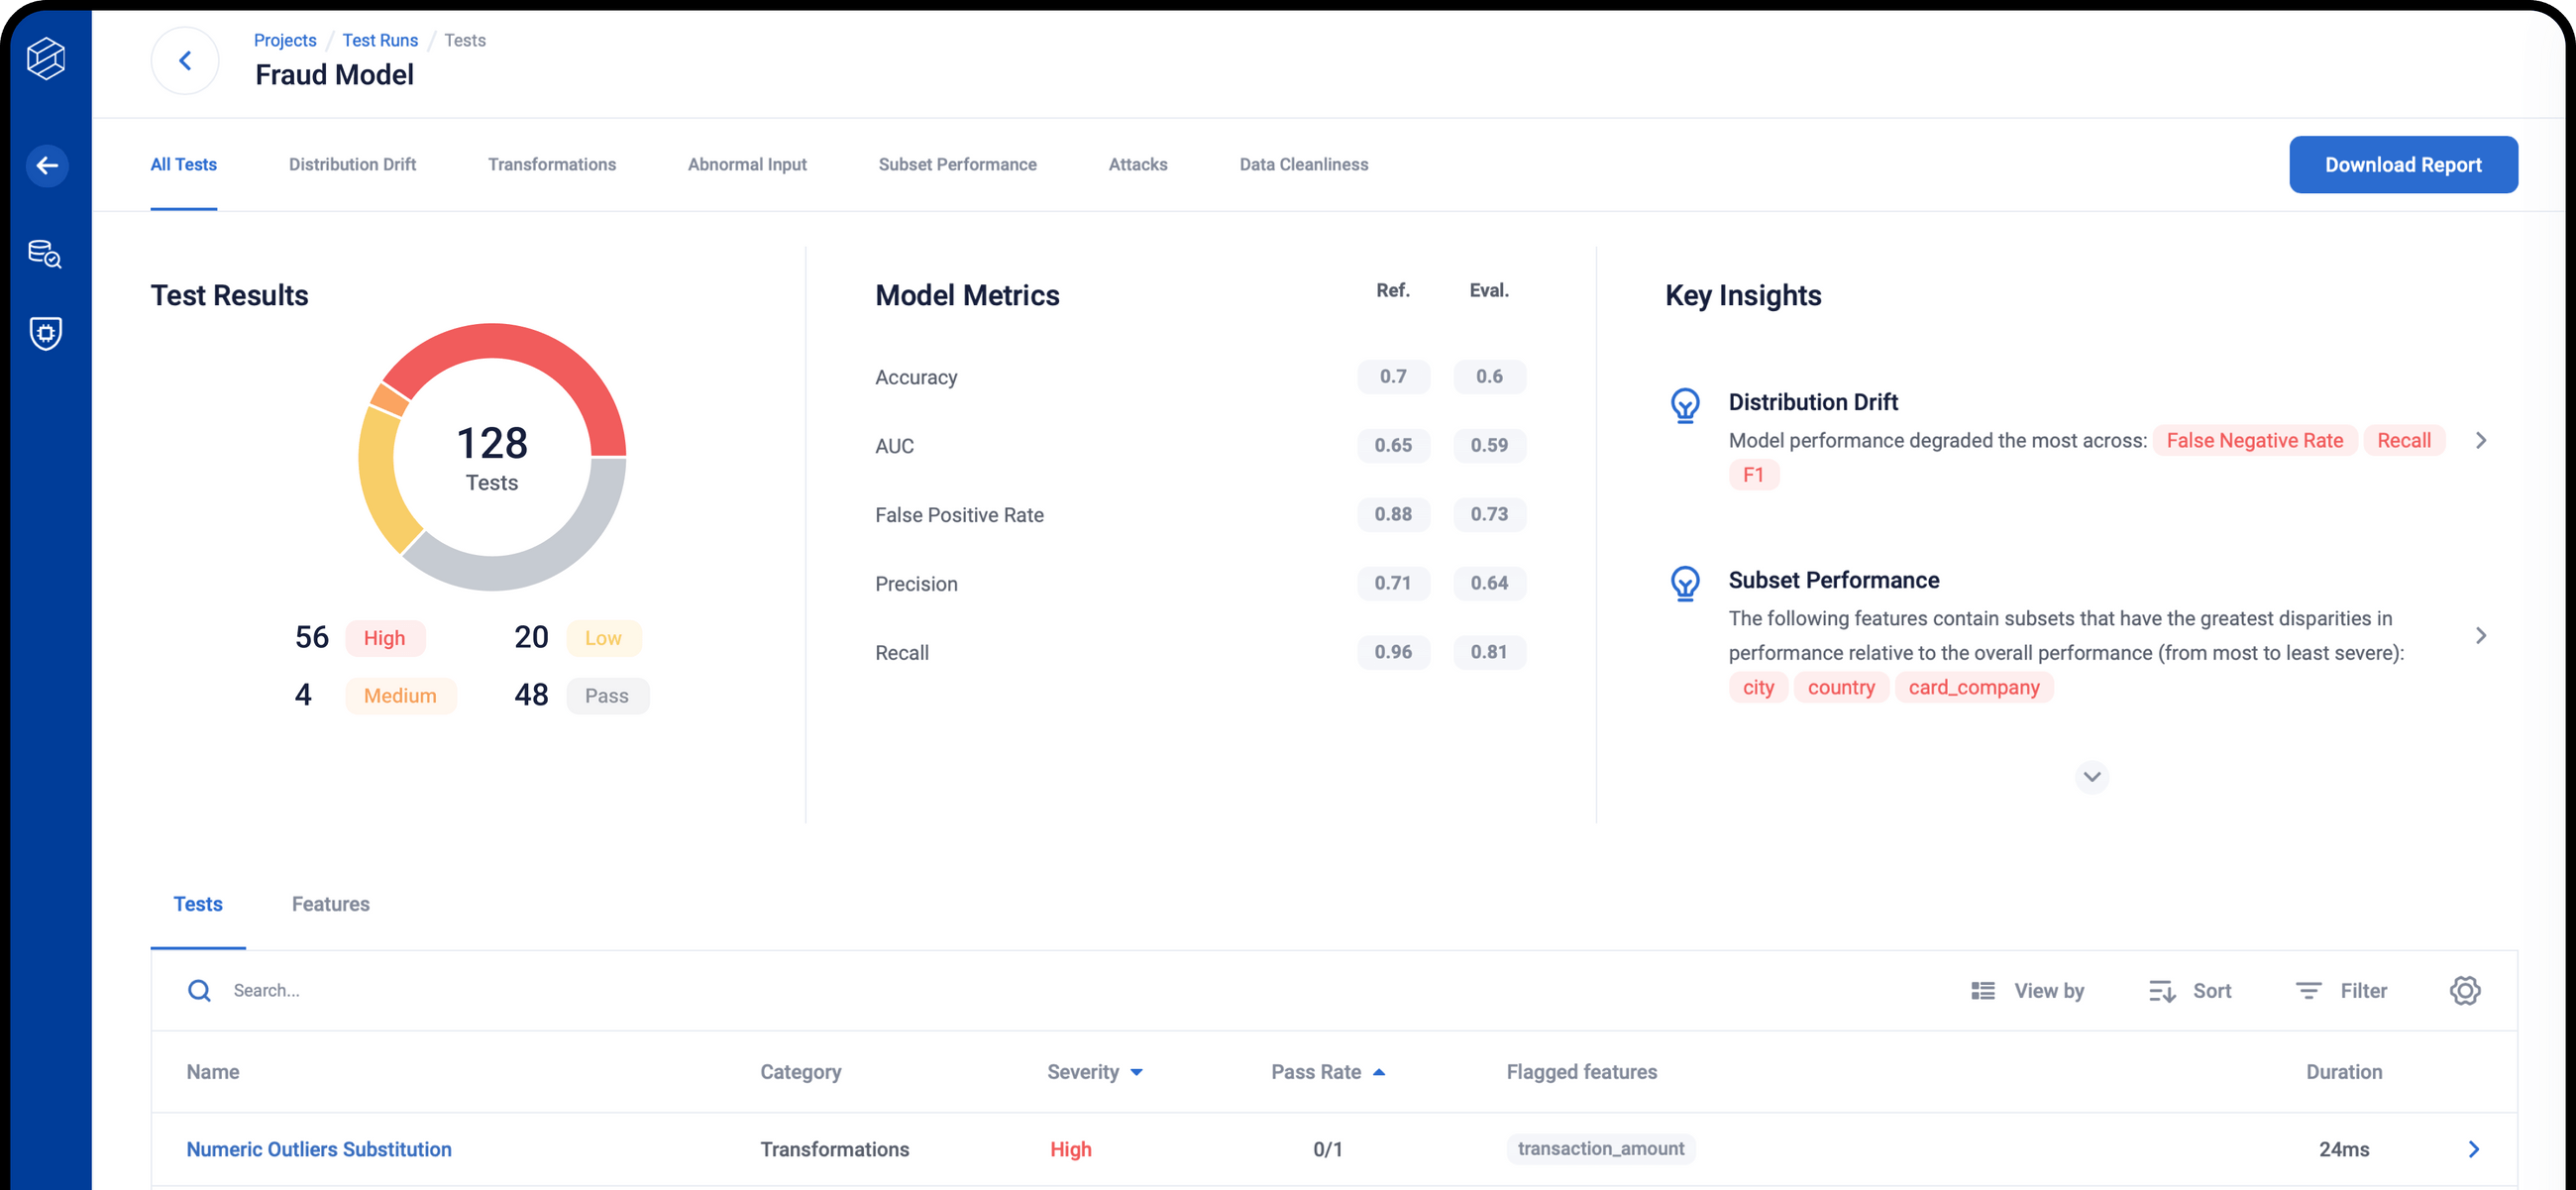Viewport: 2576px width, 1190px height.
Task: Open the shield model protection icon in sidebar
Action: click(x=46, y=334)
